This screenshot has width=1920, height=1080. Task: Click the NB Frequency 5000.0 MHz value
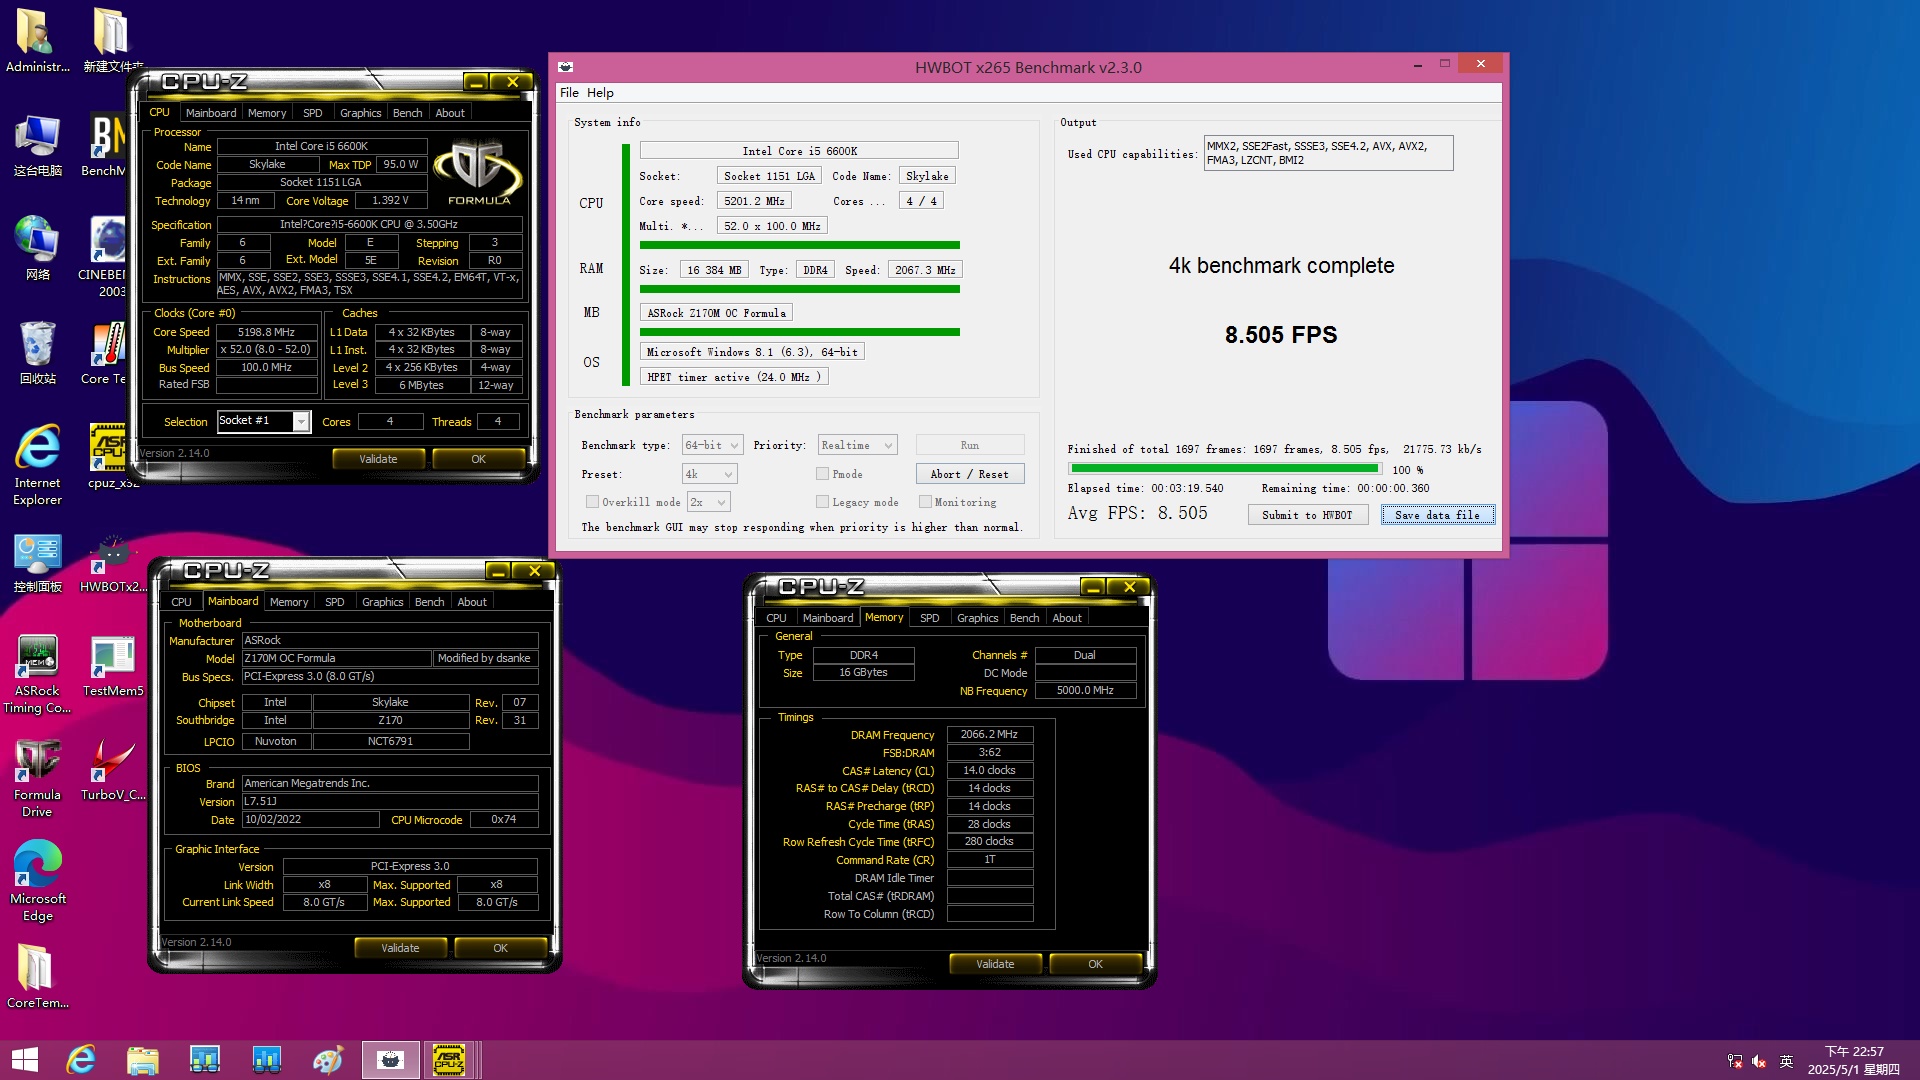click(1085, 690)
